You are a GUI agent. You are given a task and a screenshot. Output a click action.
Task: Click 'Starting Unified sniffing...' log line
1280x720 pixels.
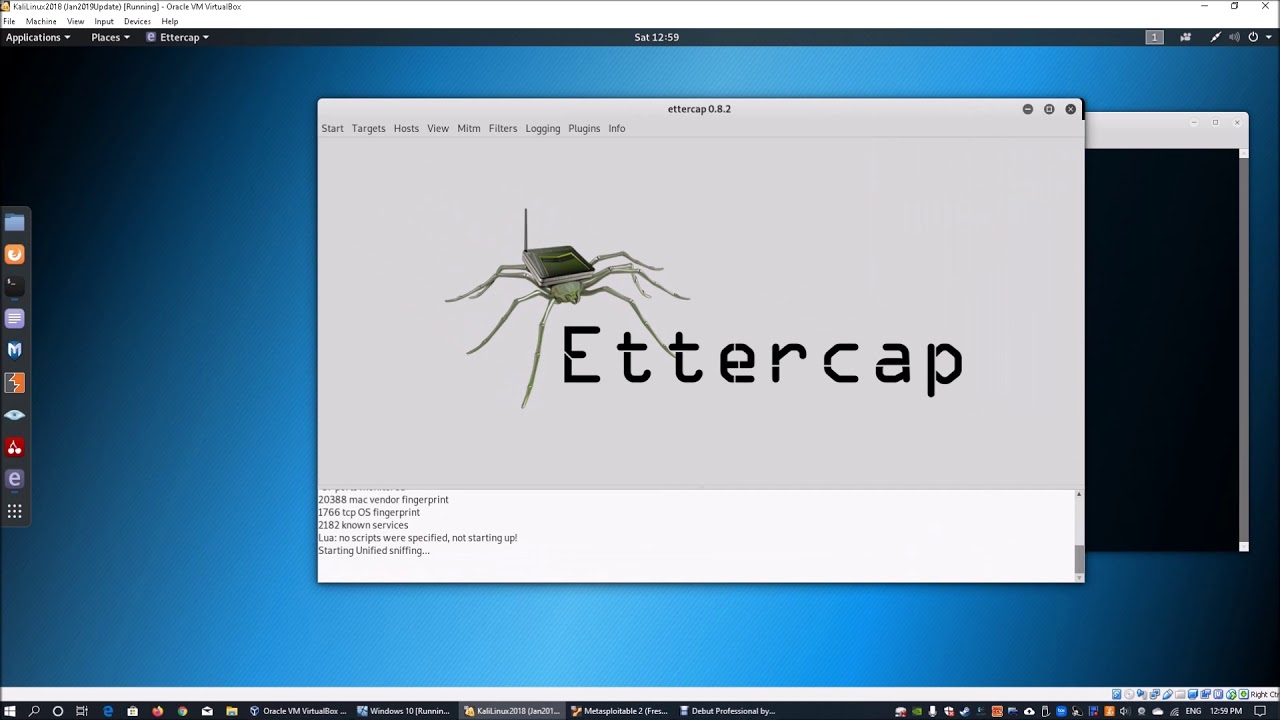tap(374, 551)
